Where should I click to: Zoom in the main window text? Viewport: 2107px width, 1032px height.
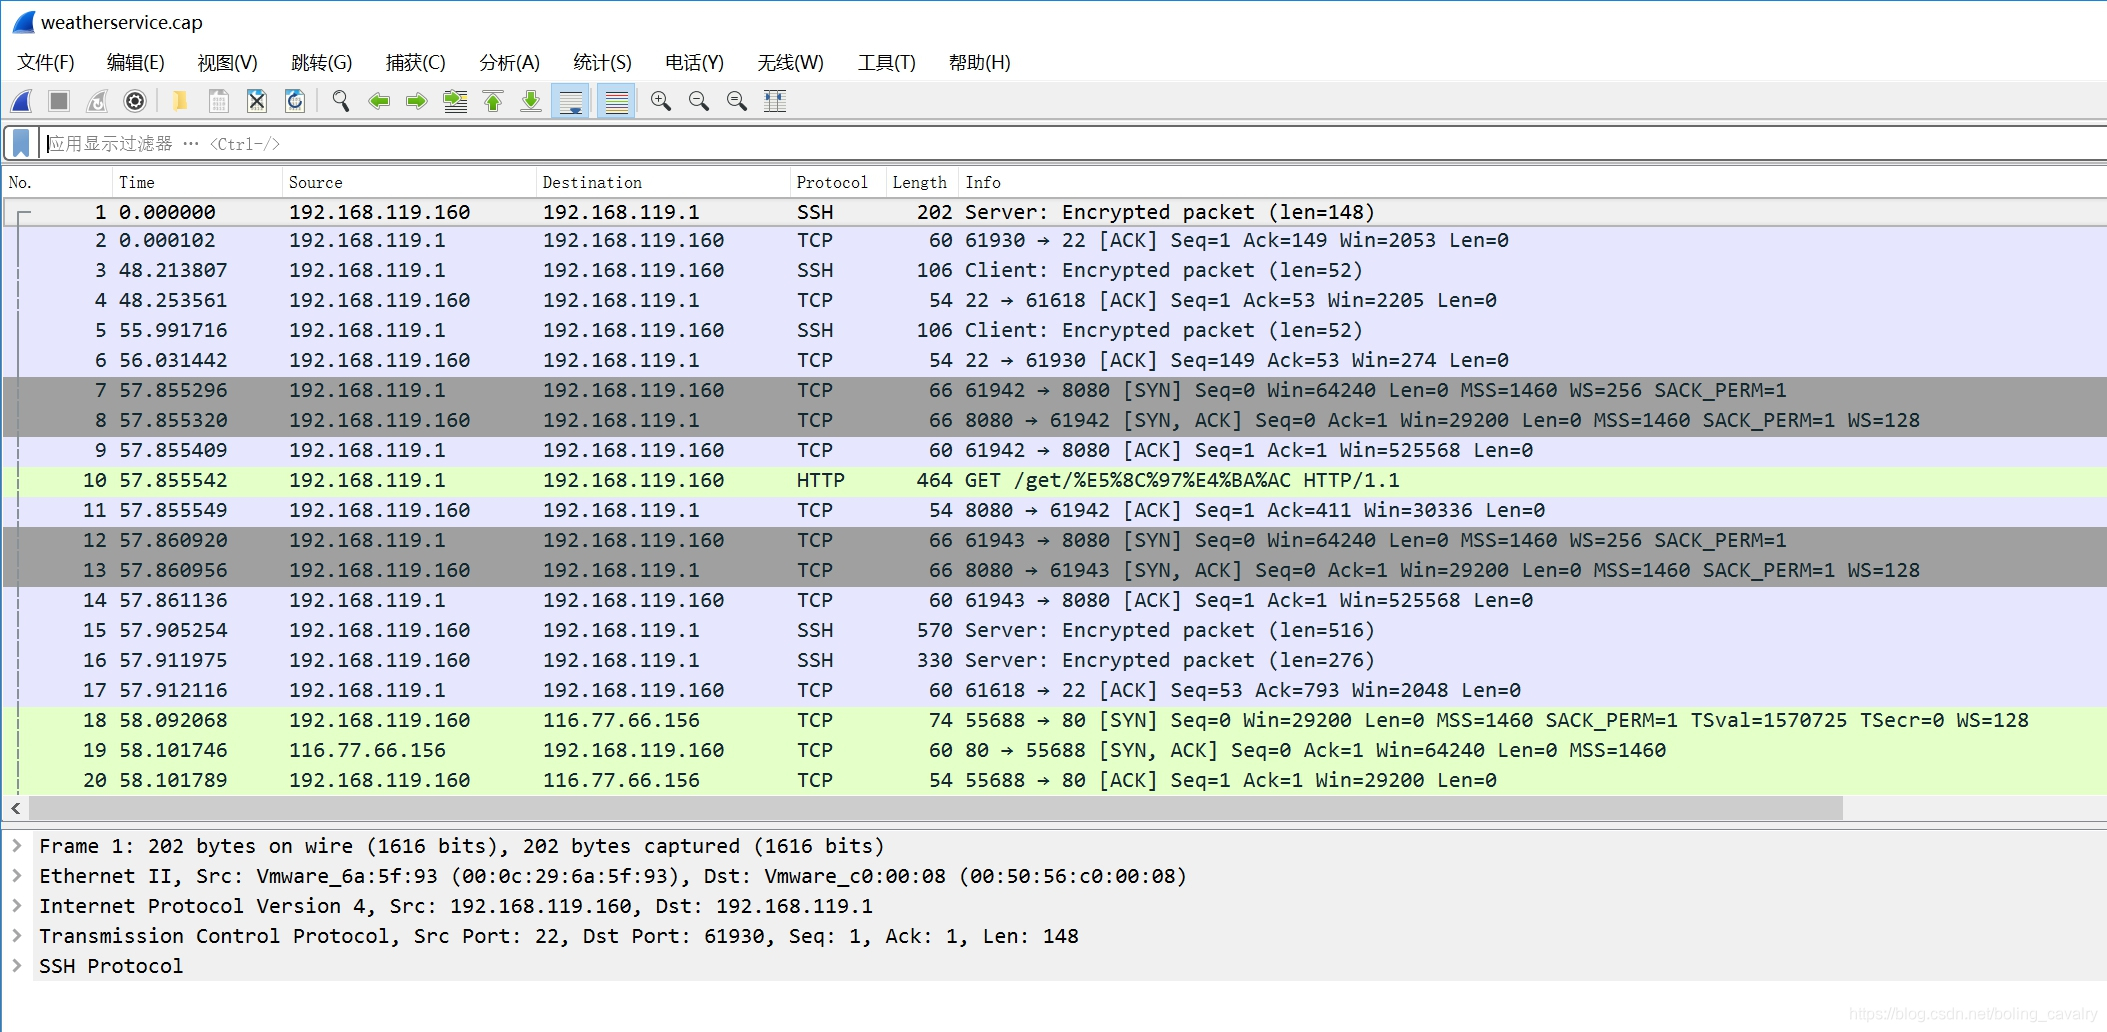click(661, 101)
